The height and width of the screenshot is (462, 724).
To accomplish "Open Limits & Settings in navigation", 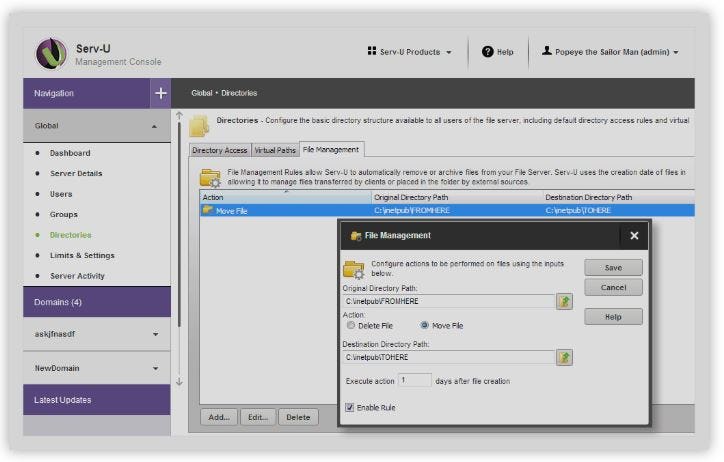I will [82, 255].
